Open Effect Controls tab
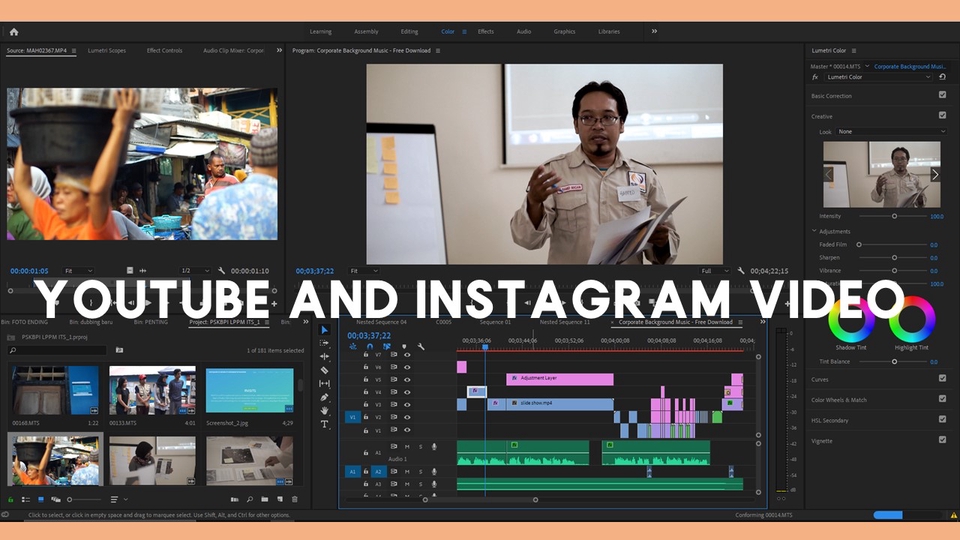960x540 pixels. coord(164,51)
